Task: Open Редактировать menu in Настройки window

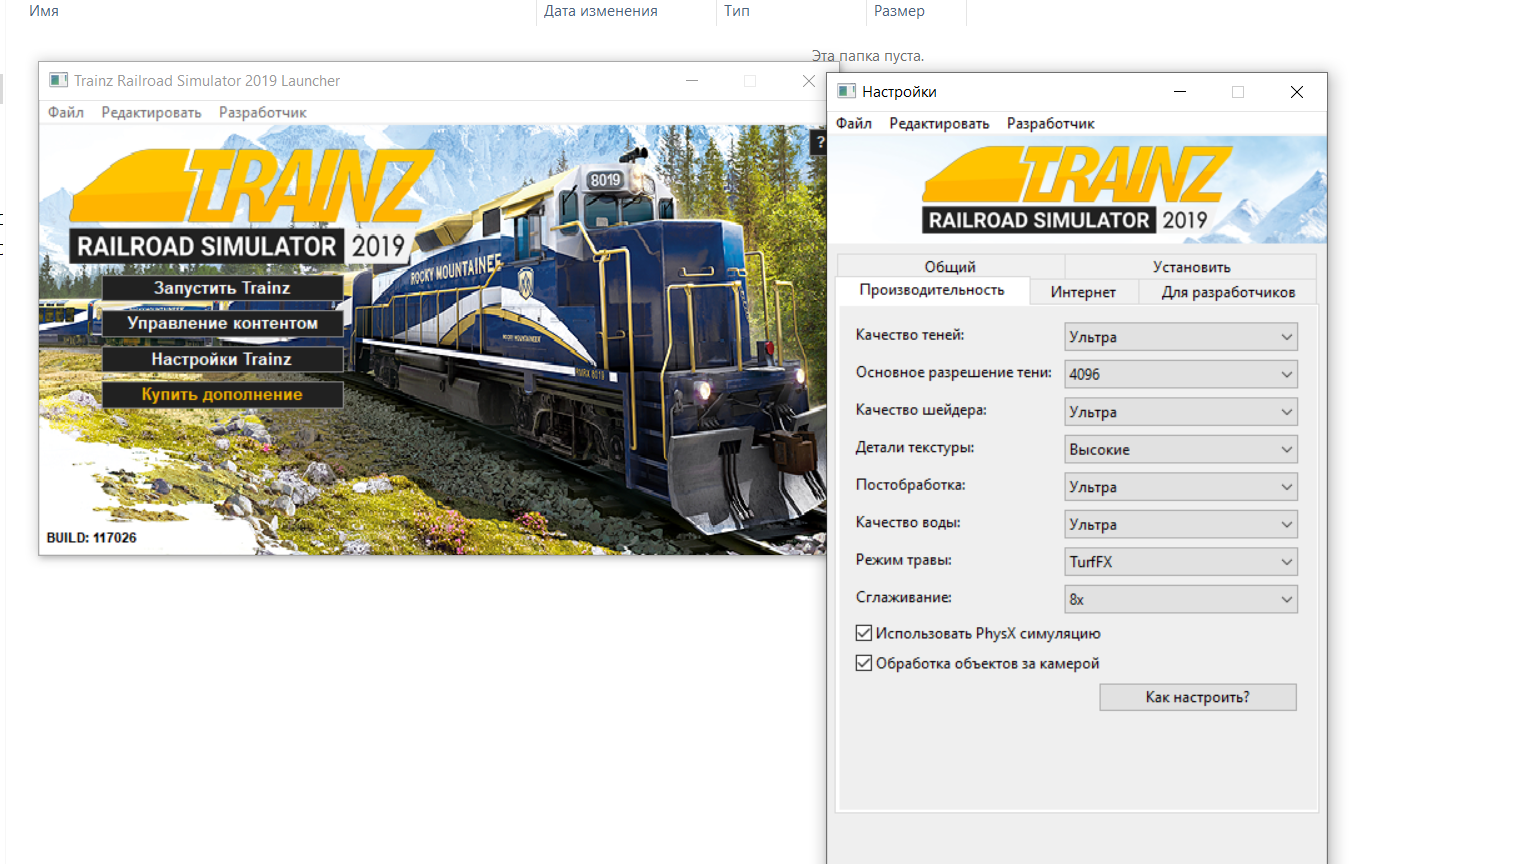Action: pyautogui.click(x=939, y=123)
